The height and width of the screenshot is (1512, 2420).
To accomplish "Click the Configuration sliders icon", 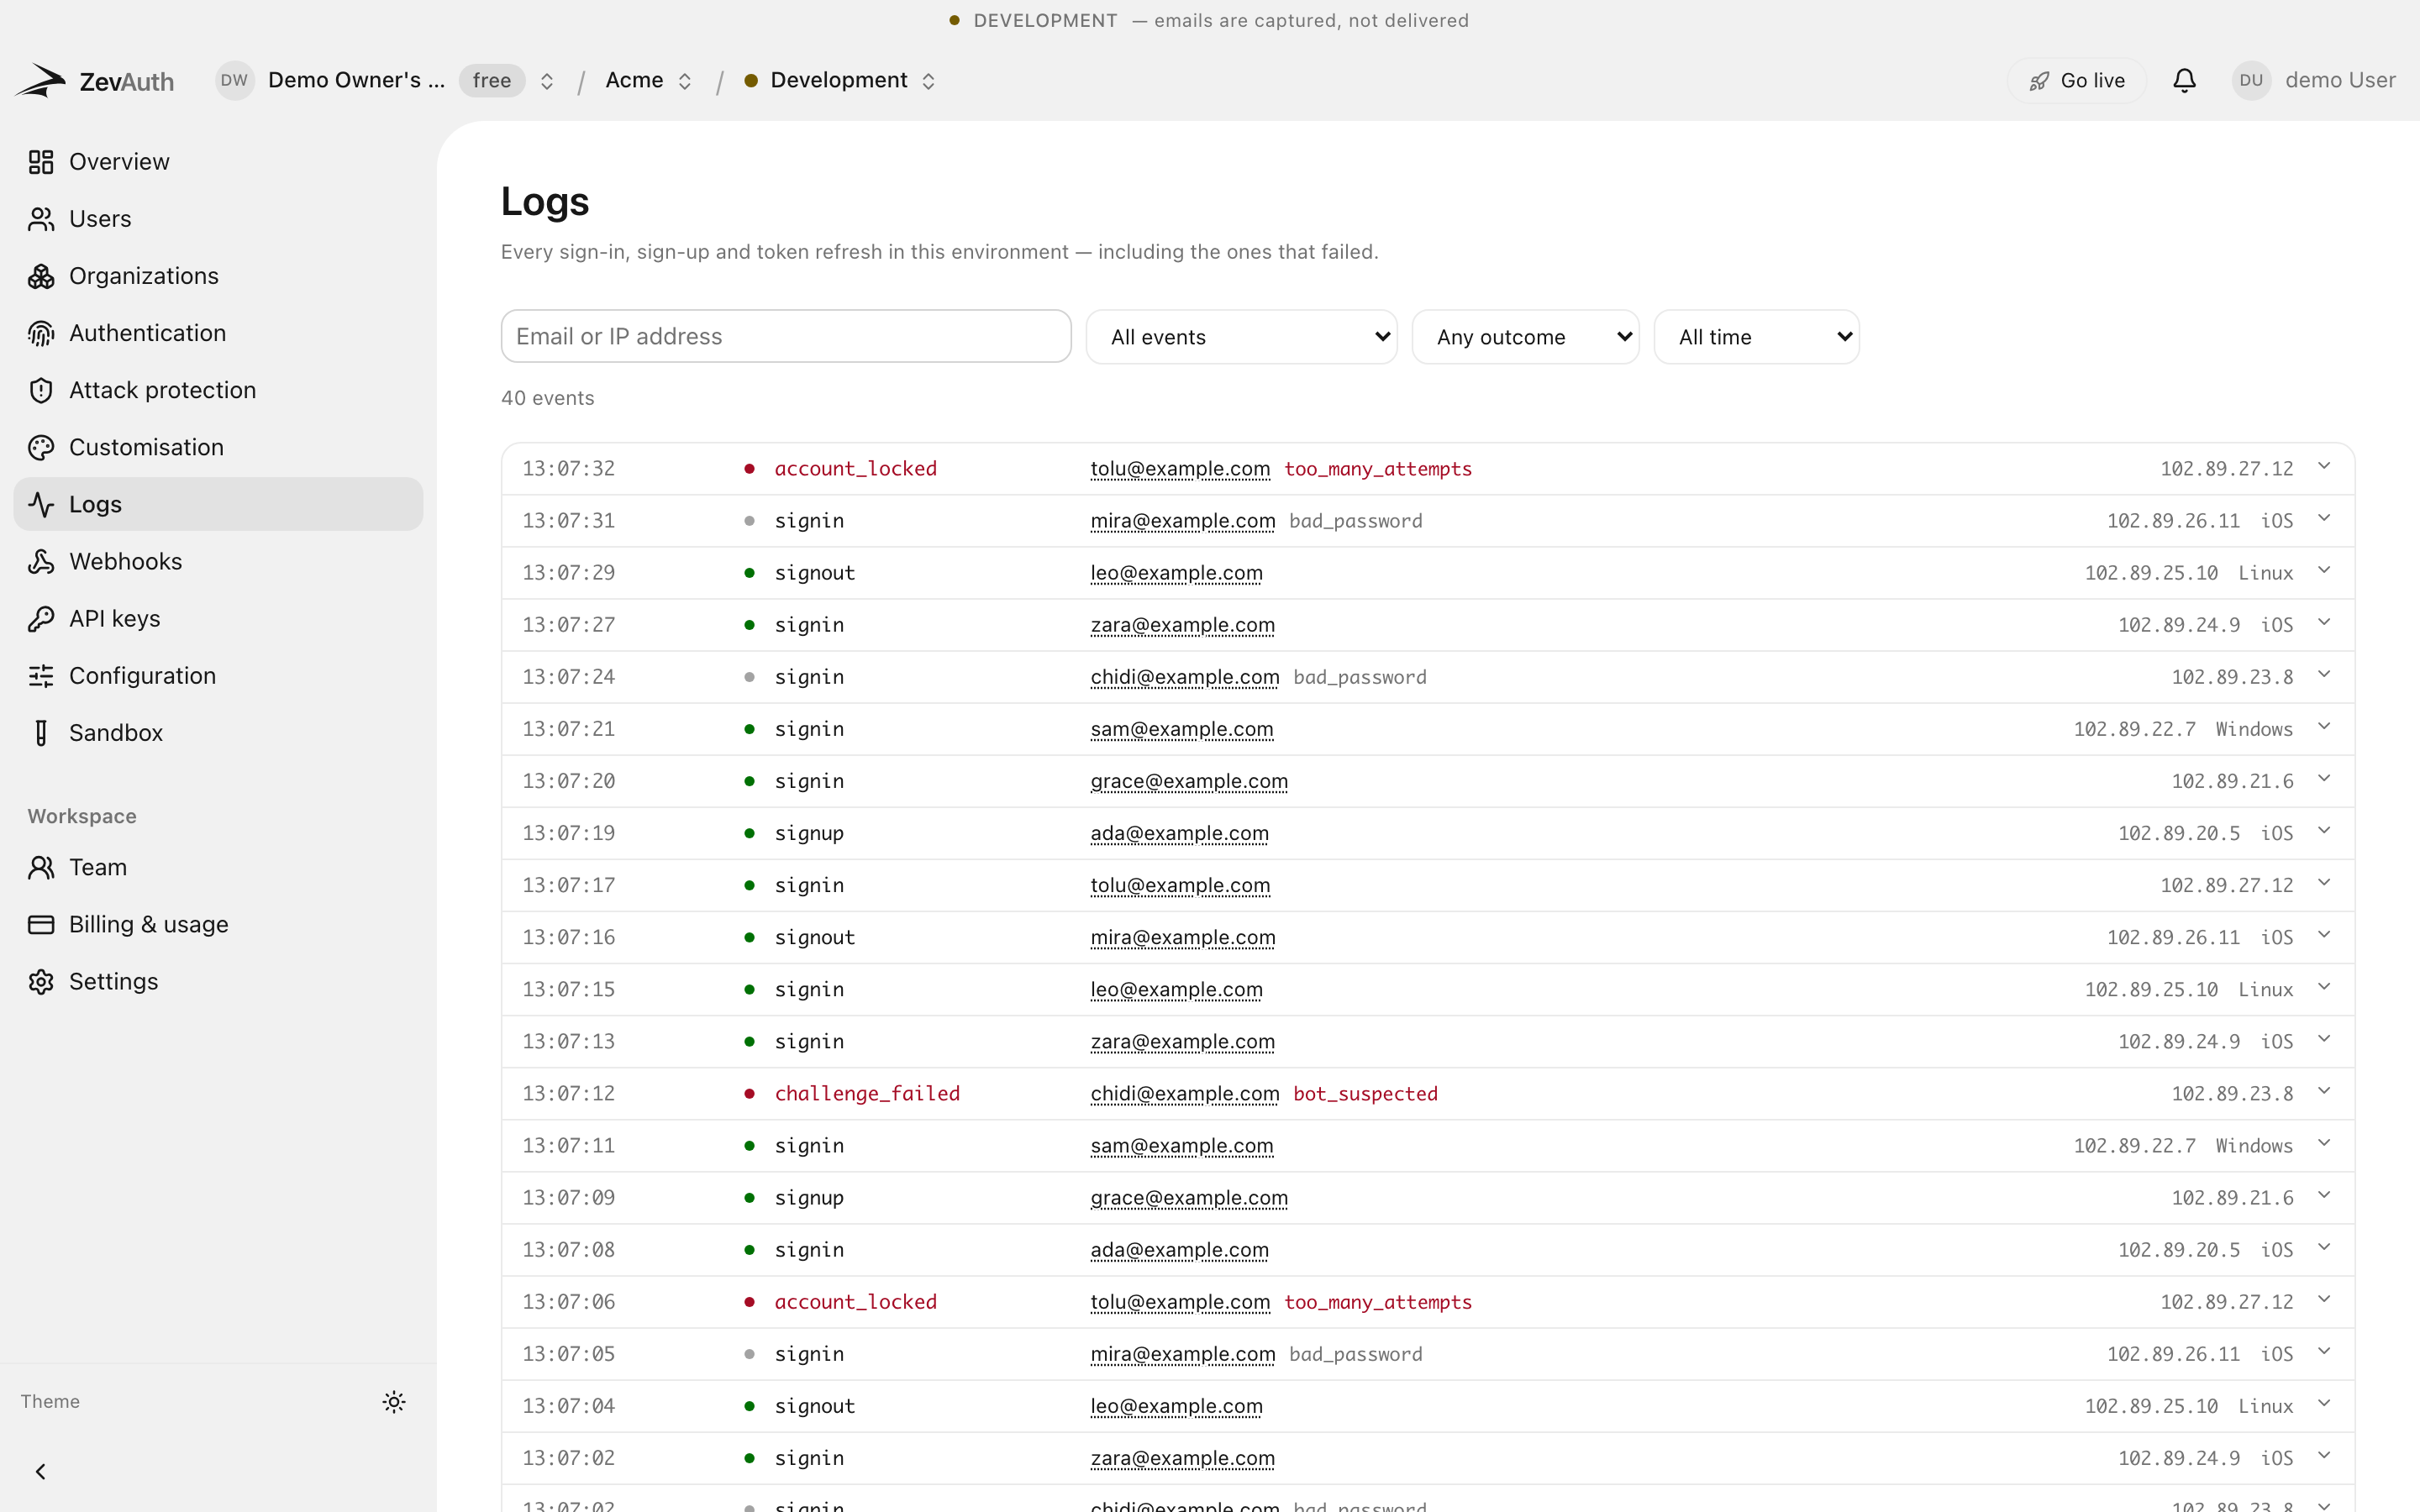I will (x=41, y=676).
